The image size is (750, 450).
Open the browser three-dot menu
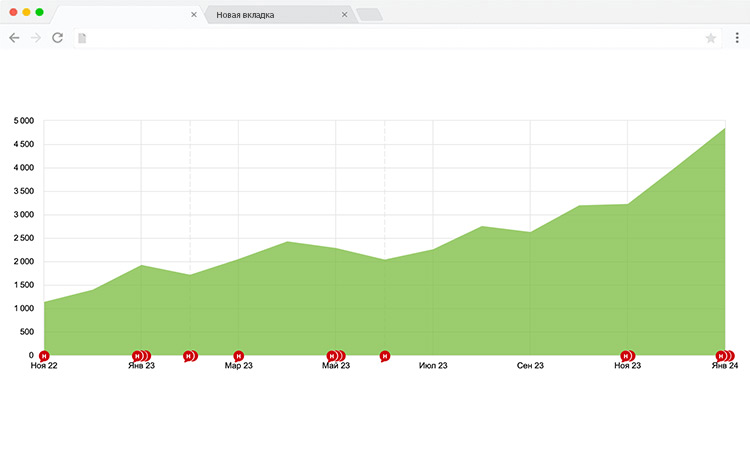pos(736,38)
